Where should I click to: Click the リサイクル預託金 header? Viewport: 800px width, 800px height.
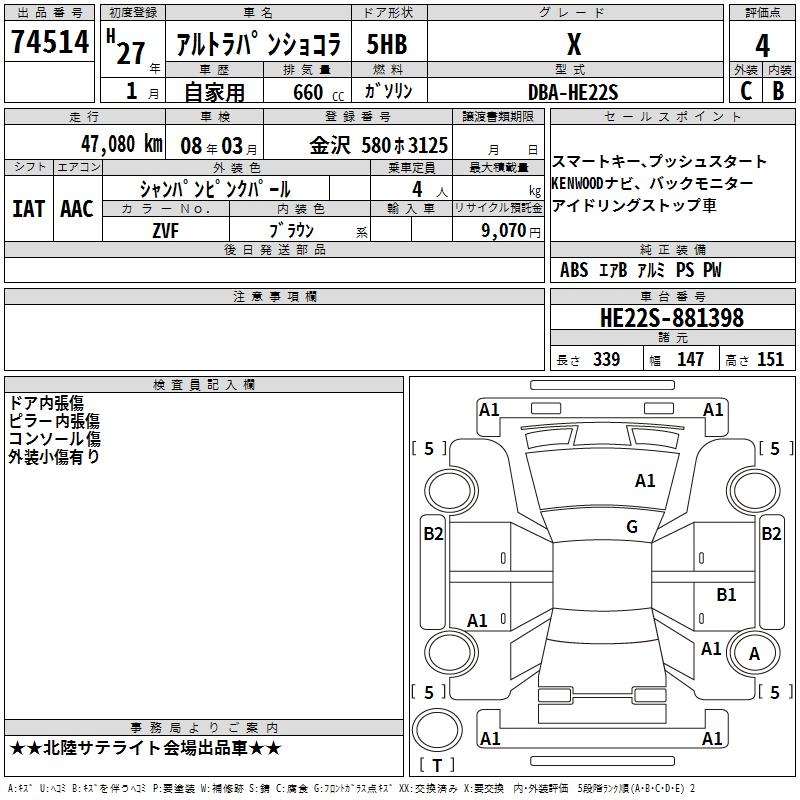[x=498, y=208]
